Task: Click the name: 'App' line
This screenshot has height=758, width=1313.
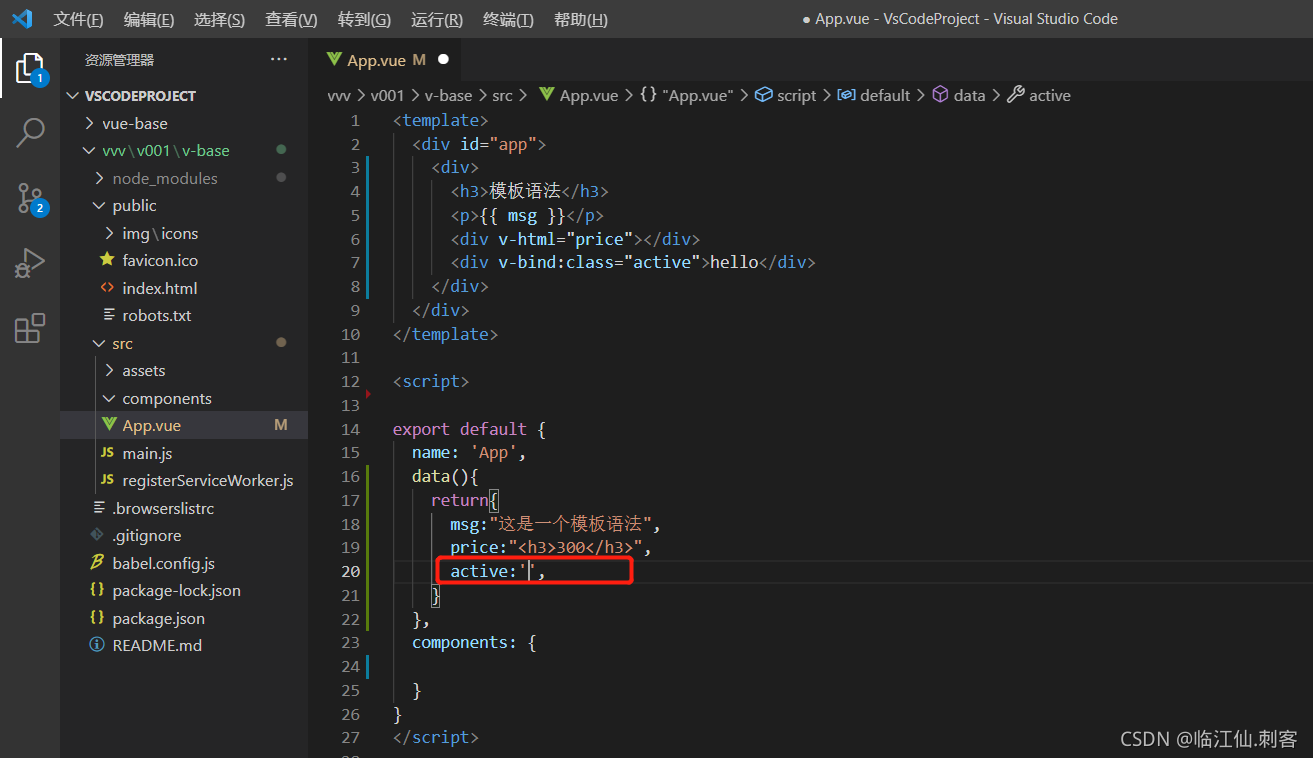Action: click(x=469, y=452)
